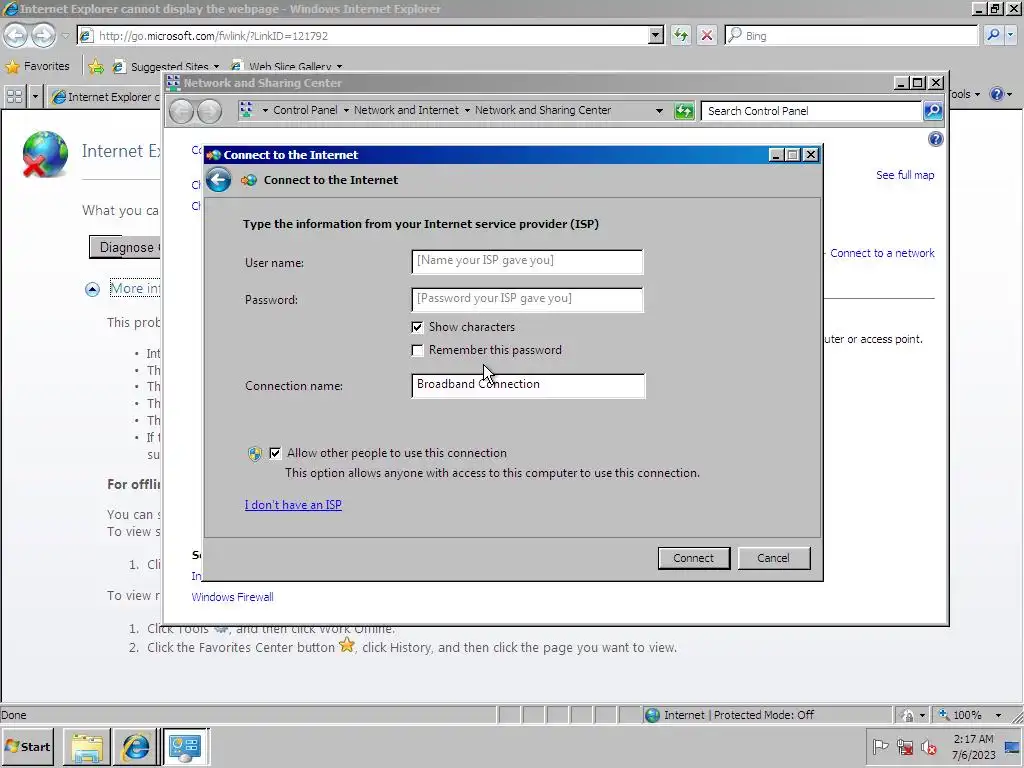Image resolution: width=1024 pixels, height=768 pixels.
Task: Click the blue help icon in Network and Sharing Center
Action: pos(935,139)
